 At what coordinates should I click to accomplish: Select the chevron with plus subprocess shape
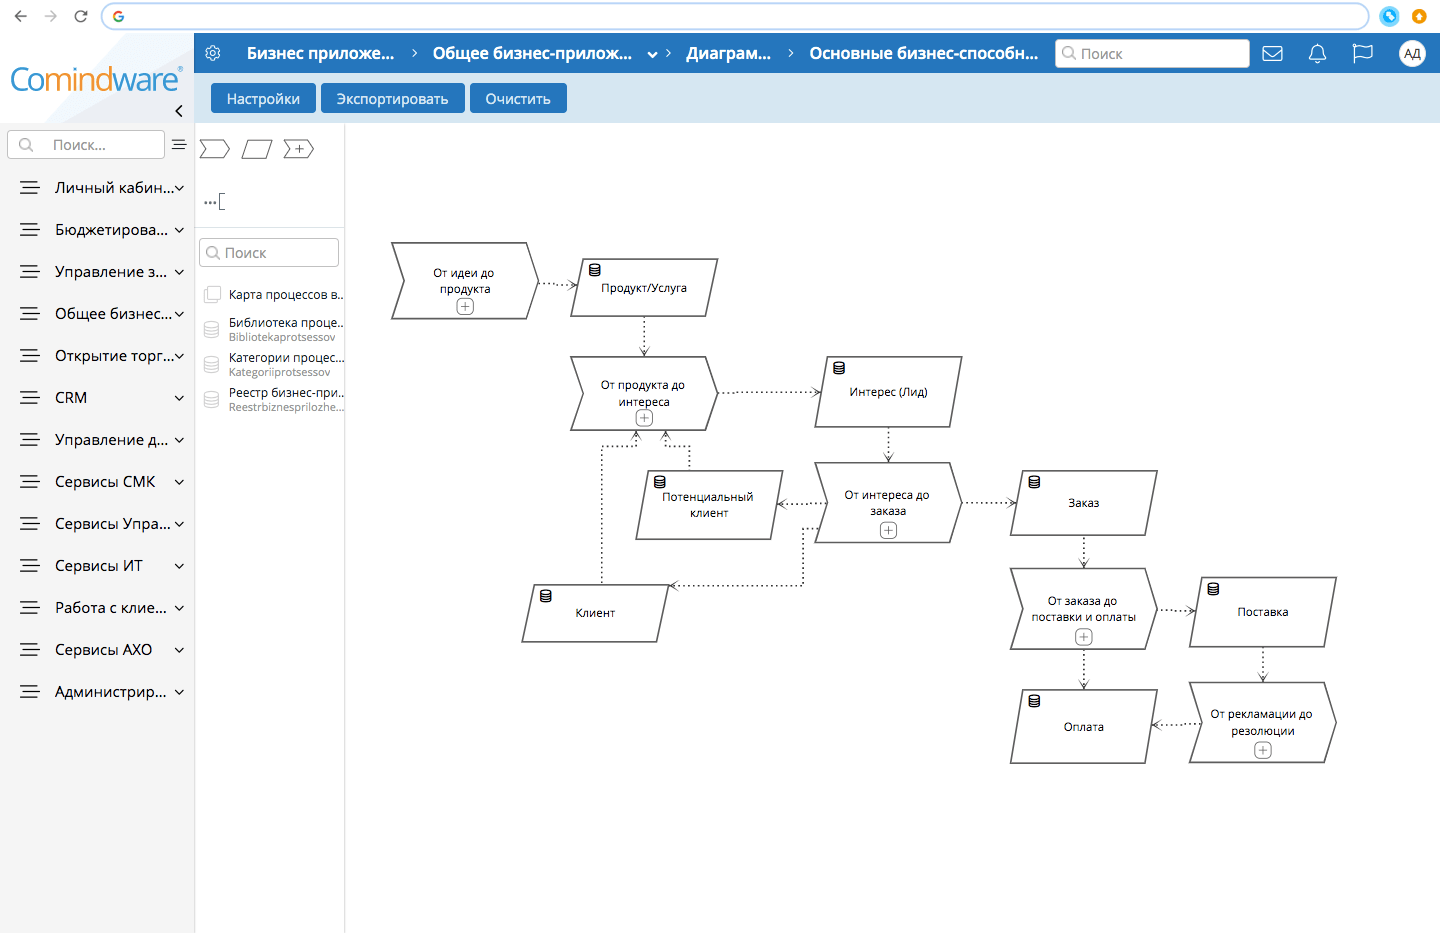(x=299, y=149)
